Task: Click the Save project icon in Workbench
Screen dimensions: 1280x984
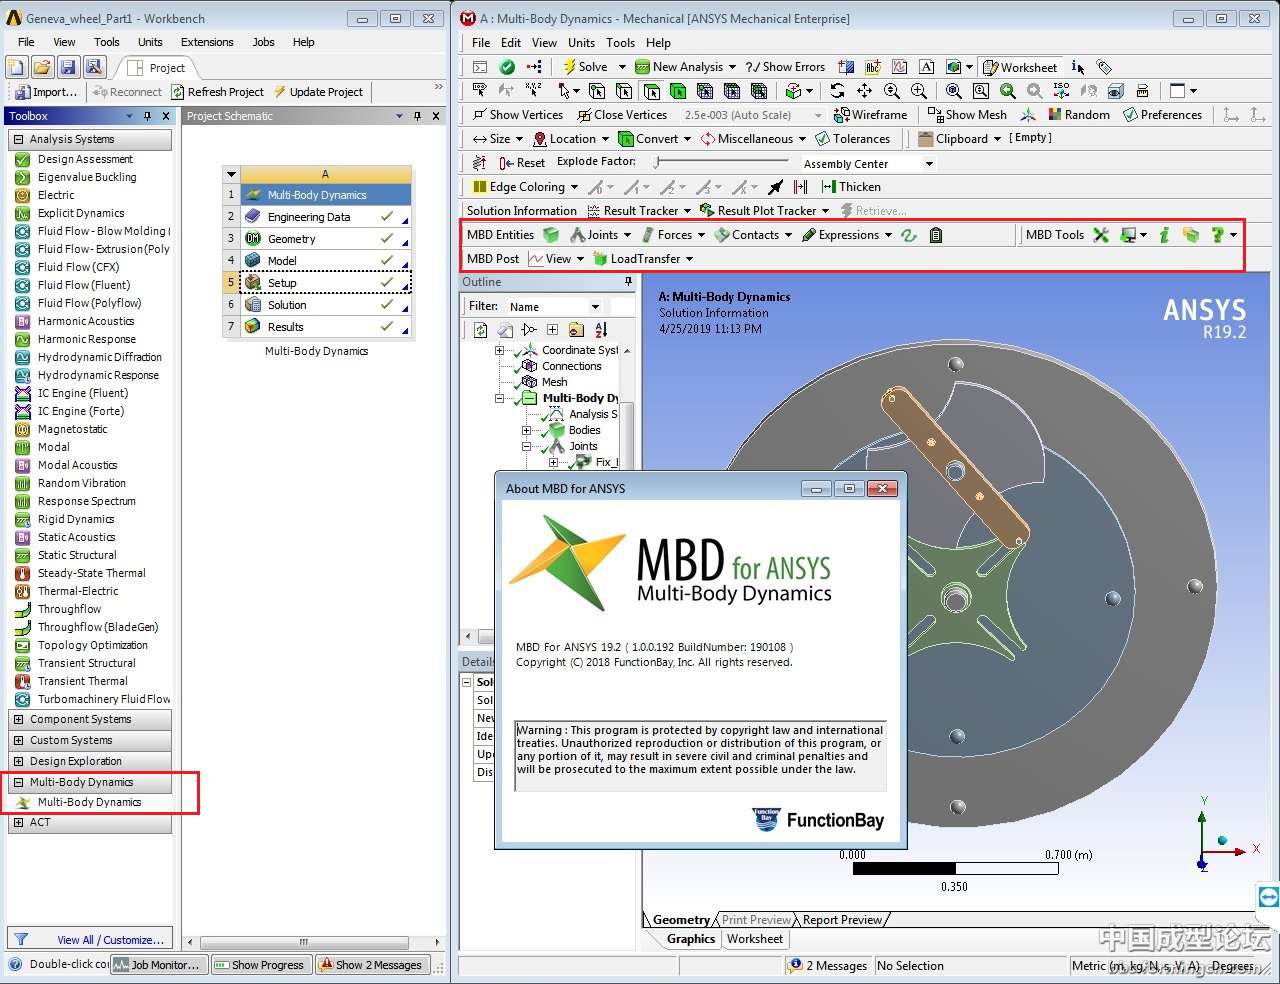Action: (68, 67)
